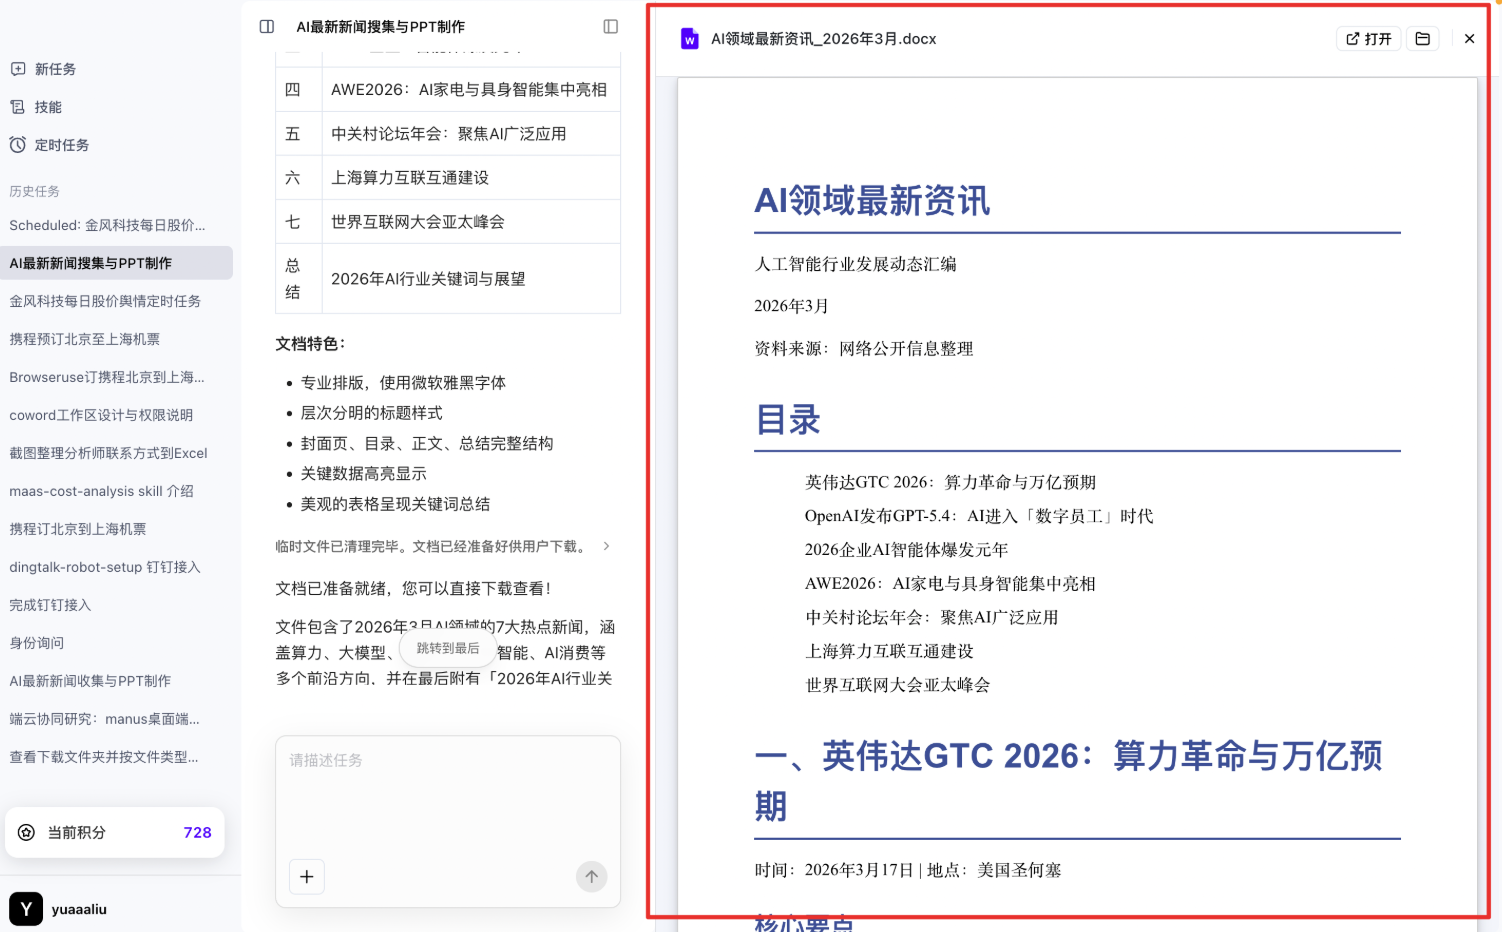This screenshot has width=1502, height=932.
Task: Click the send arrow button
Action: (x=591, y=877)
